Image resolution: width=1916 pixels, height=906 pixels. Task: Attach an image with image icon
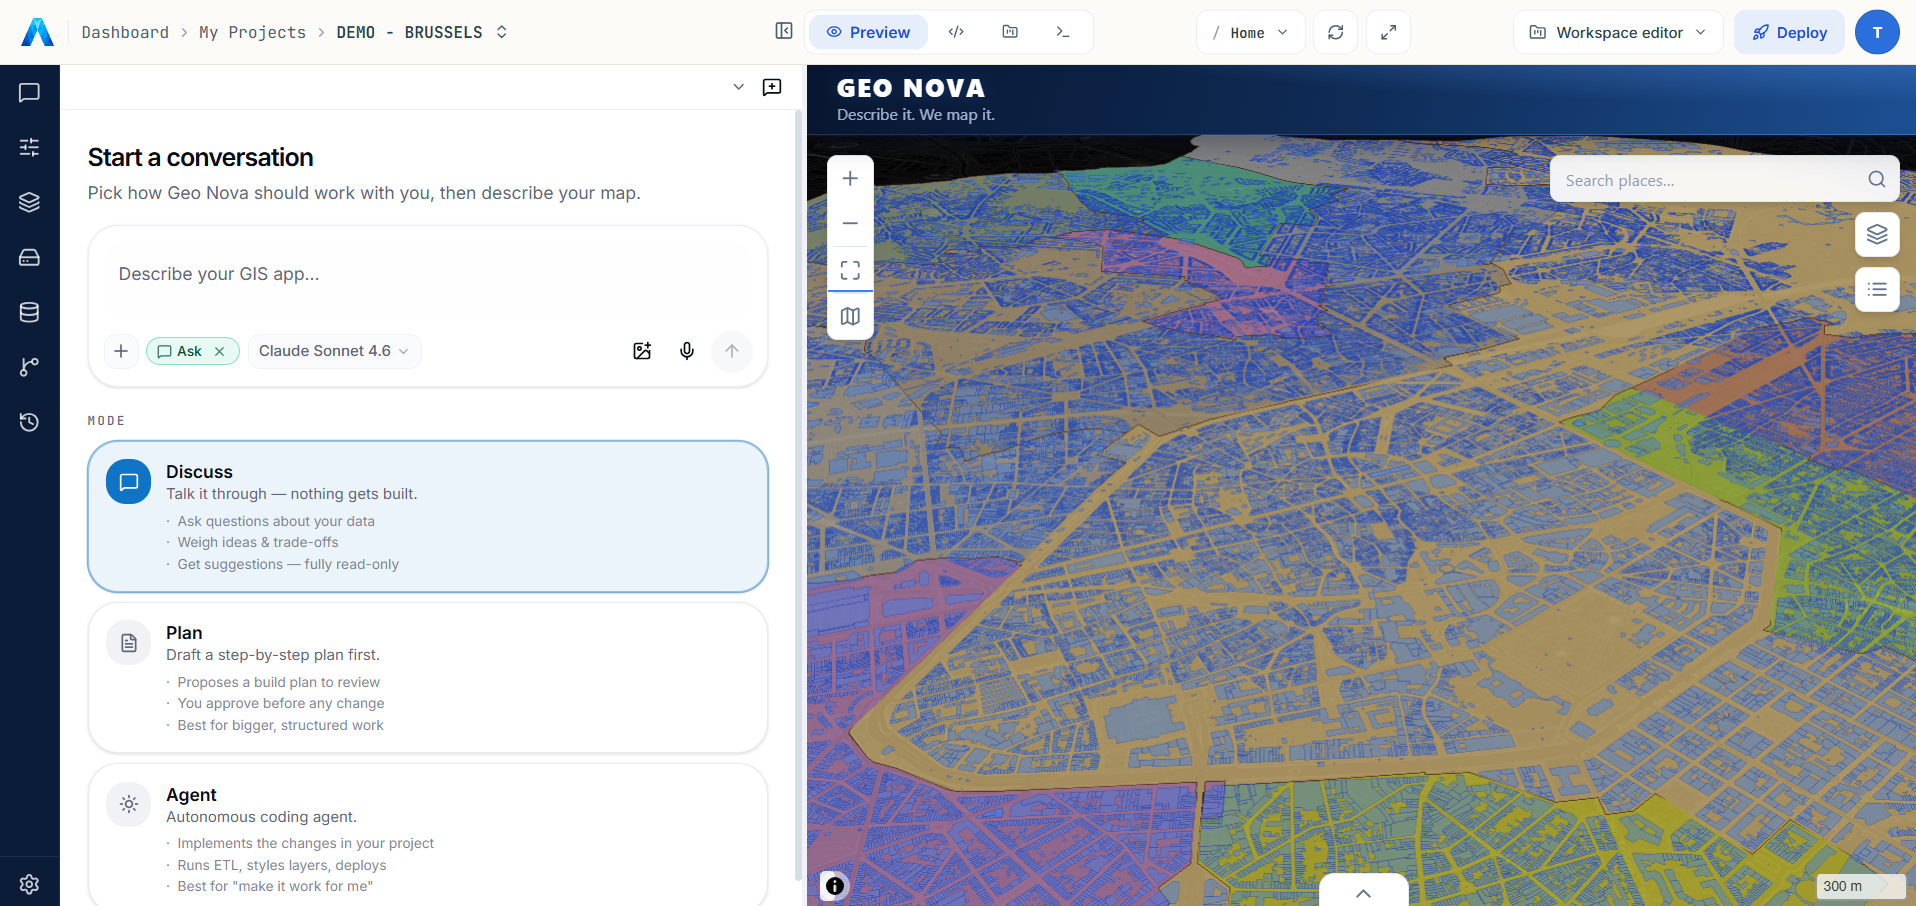tap(642, 351)
